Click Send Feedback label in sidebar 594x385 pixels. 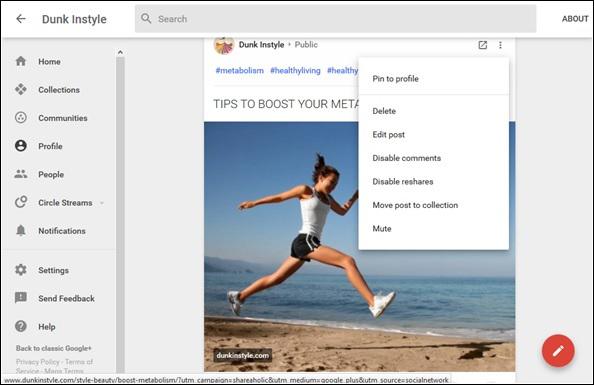(66, 299)
